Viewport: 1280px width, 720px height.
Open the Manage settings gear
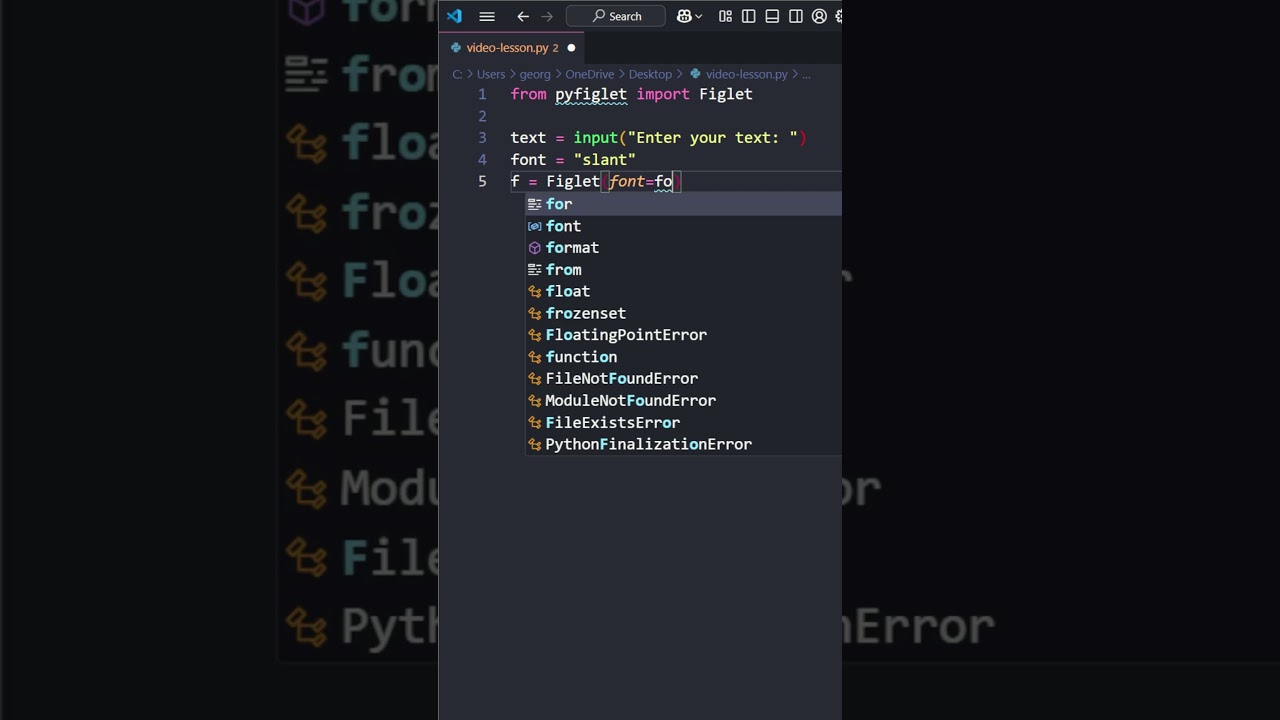[x=838, y=16]
